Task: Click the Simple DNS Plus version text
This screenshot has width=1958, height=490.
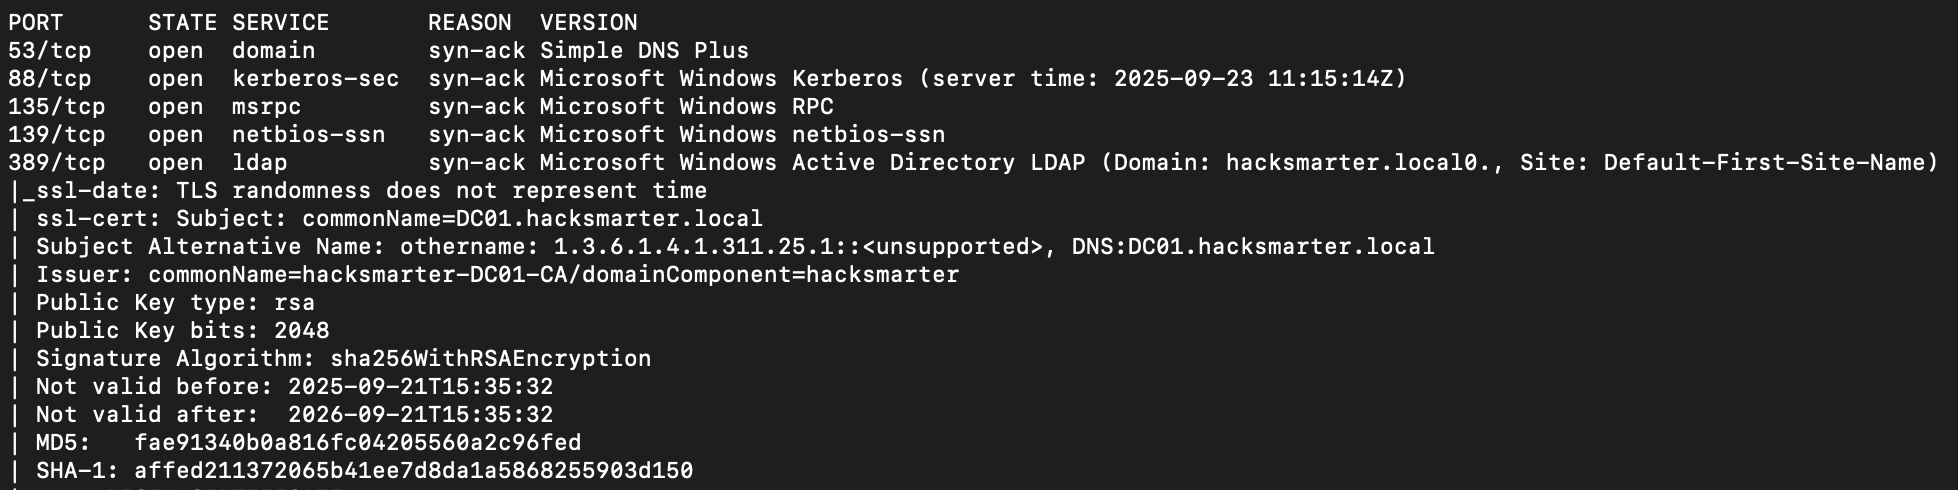Action: (x=644, y=50)
